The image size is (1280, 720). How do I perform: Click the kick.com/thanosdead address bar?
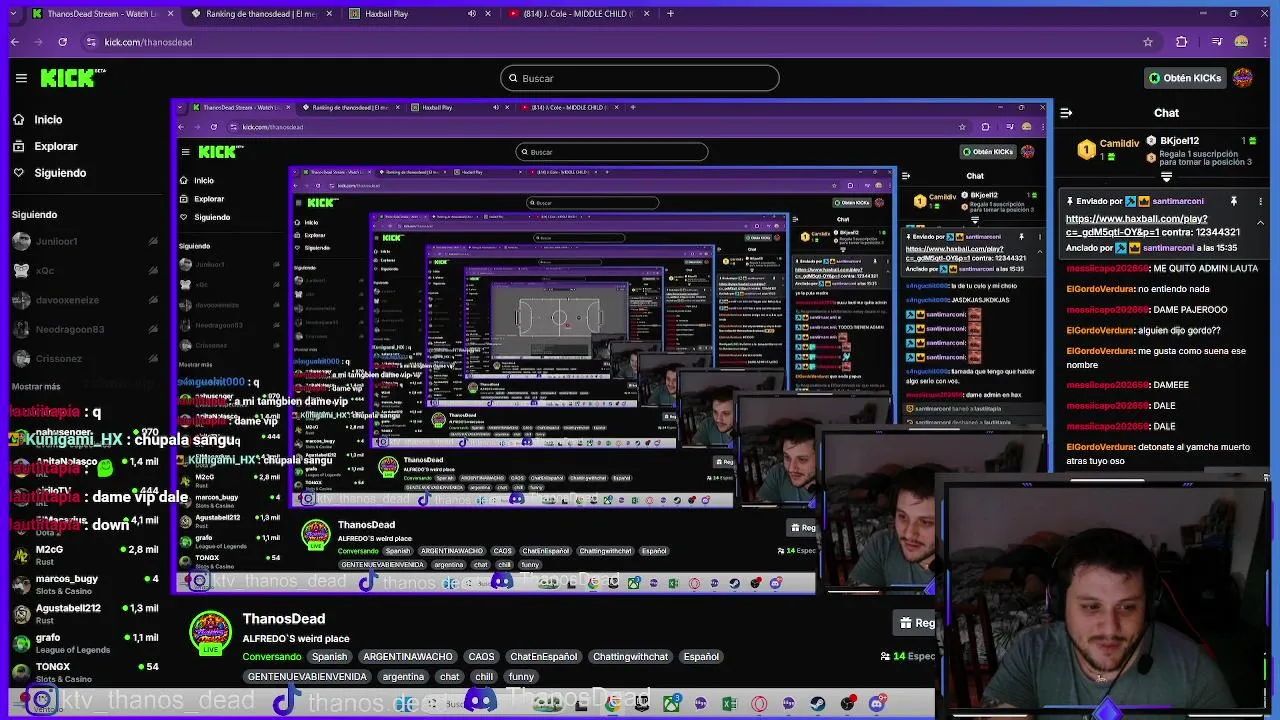pos(148,42)
